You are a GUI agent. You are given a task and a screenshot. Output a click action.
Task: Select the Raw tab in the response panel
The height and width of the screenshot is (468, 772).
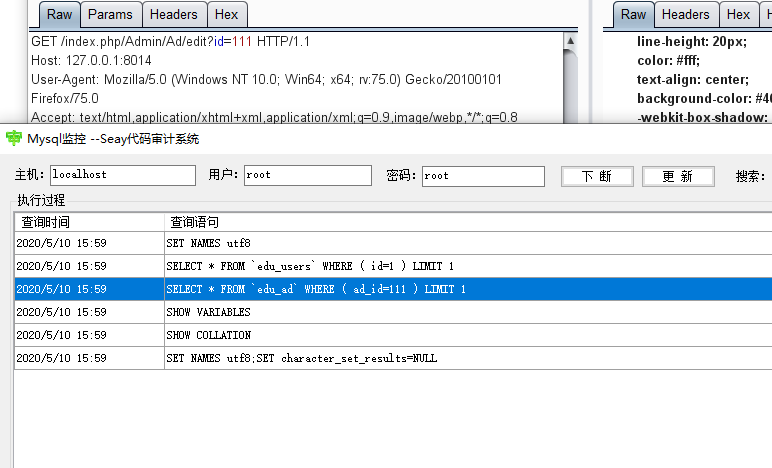[x=633, y=15]
